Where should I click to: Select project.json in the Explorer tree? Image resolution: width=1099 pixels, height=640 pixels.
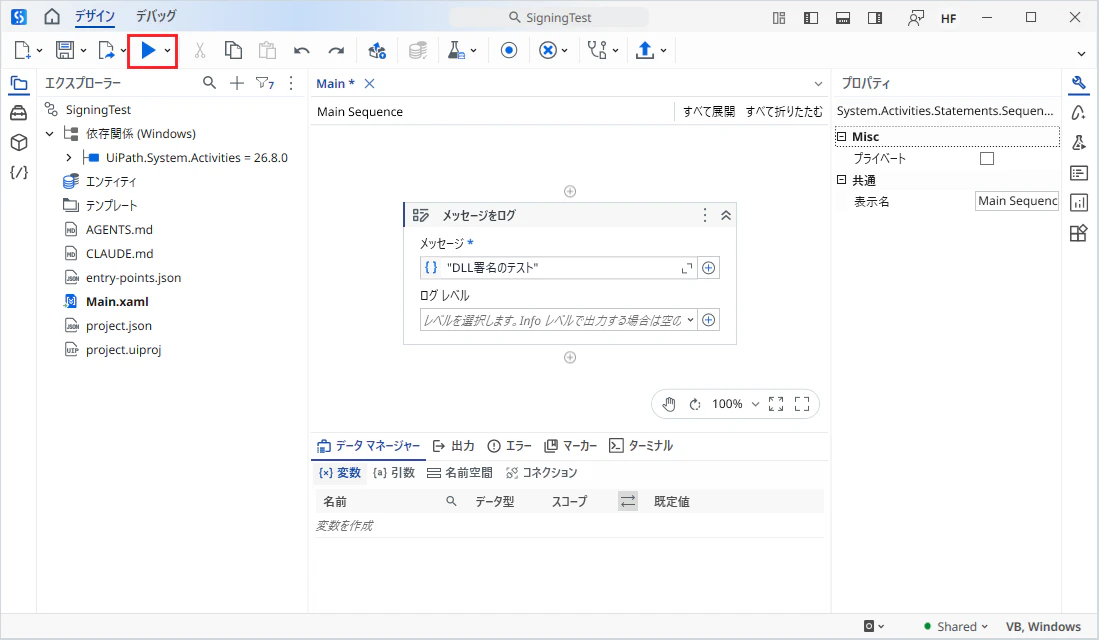118,326
